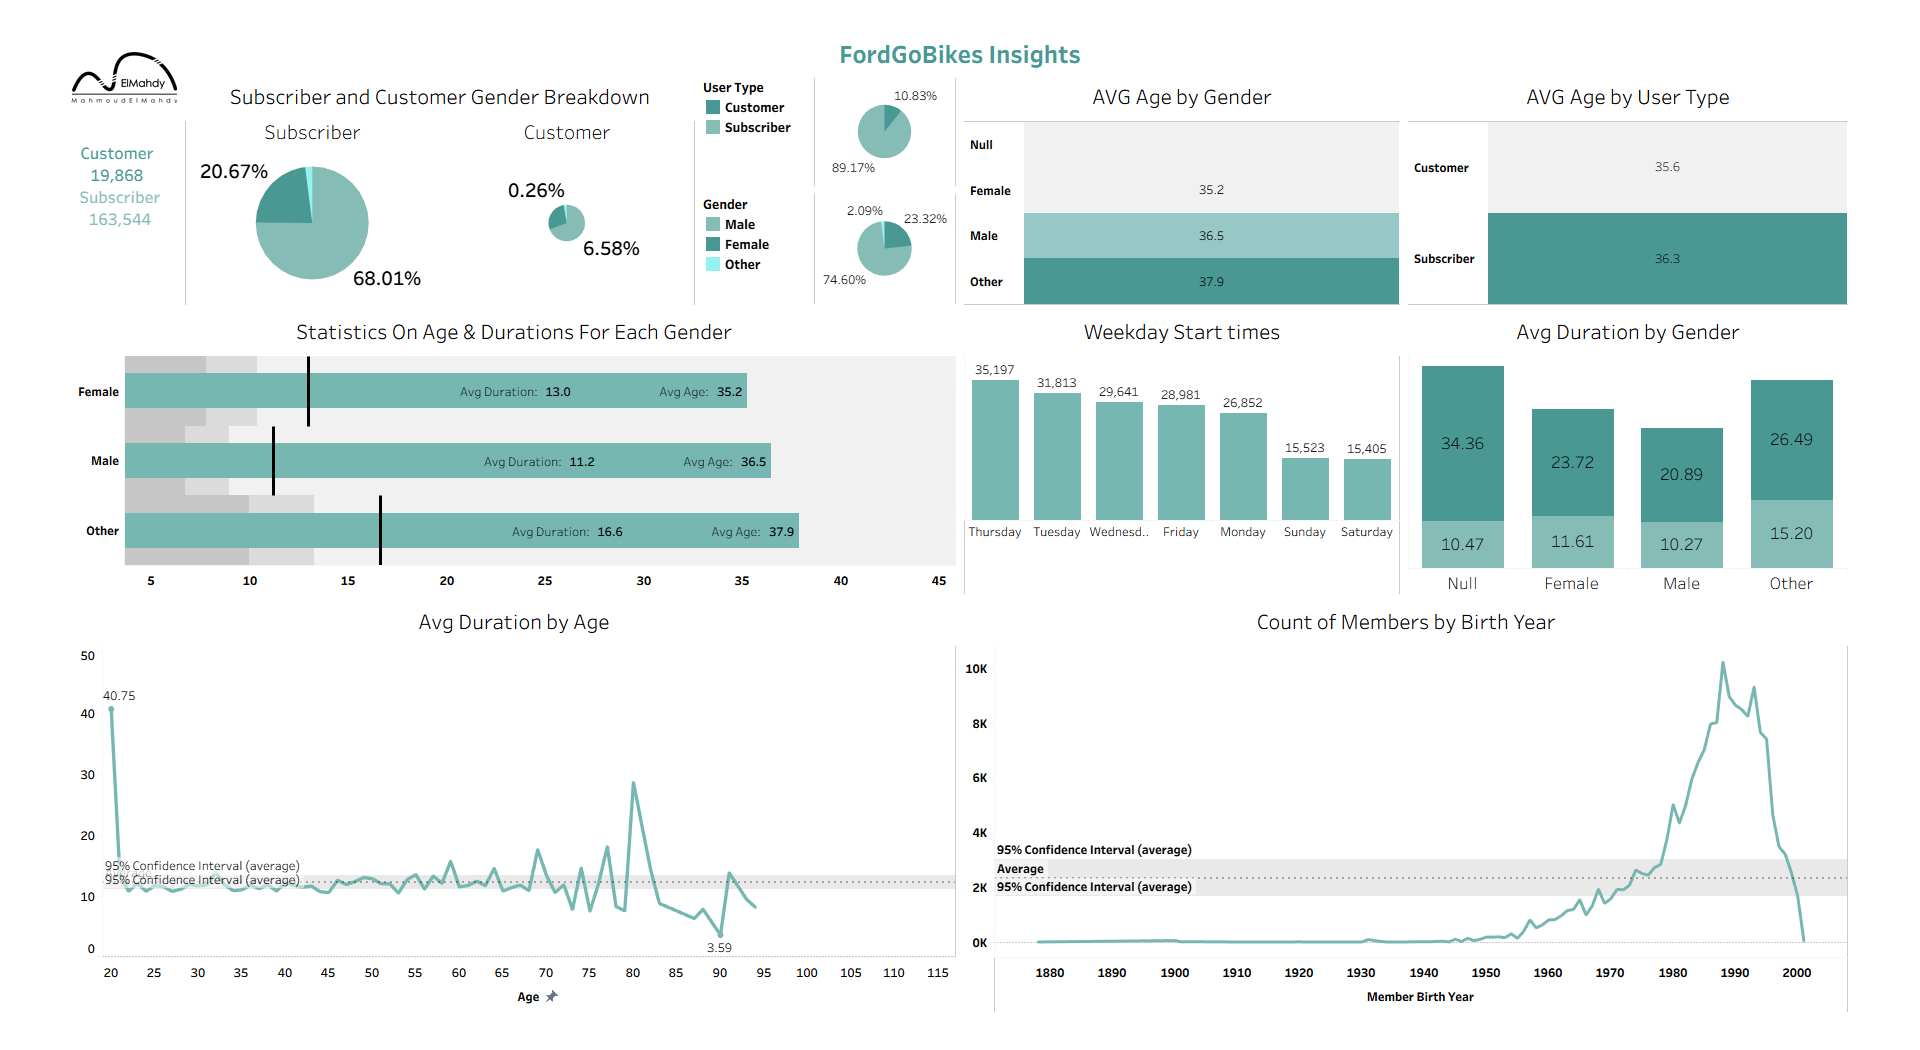Select the Female gender legend swatch
1920x1050 pixels.
point(713,244)
